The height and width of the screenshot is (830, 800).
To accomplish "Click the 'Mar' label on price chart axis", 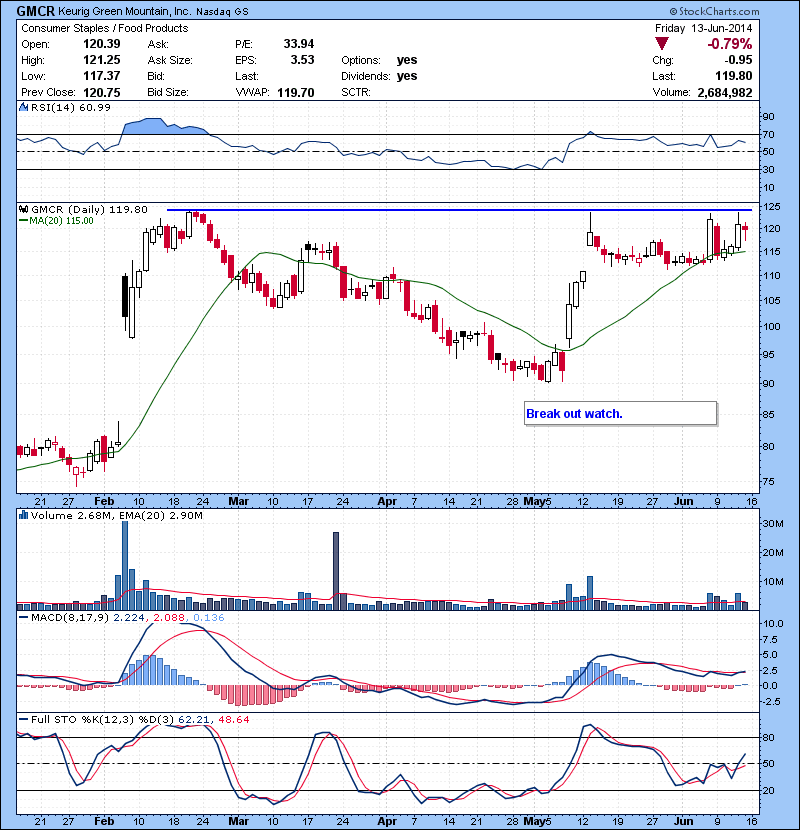I will pyautogui.click(x=239, y=501).
